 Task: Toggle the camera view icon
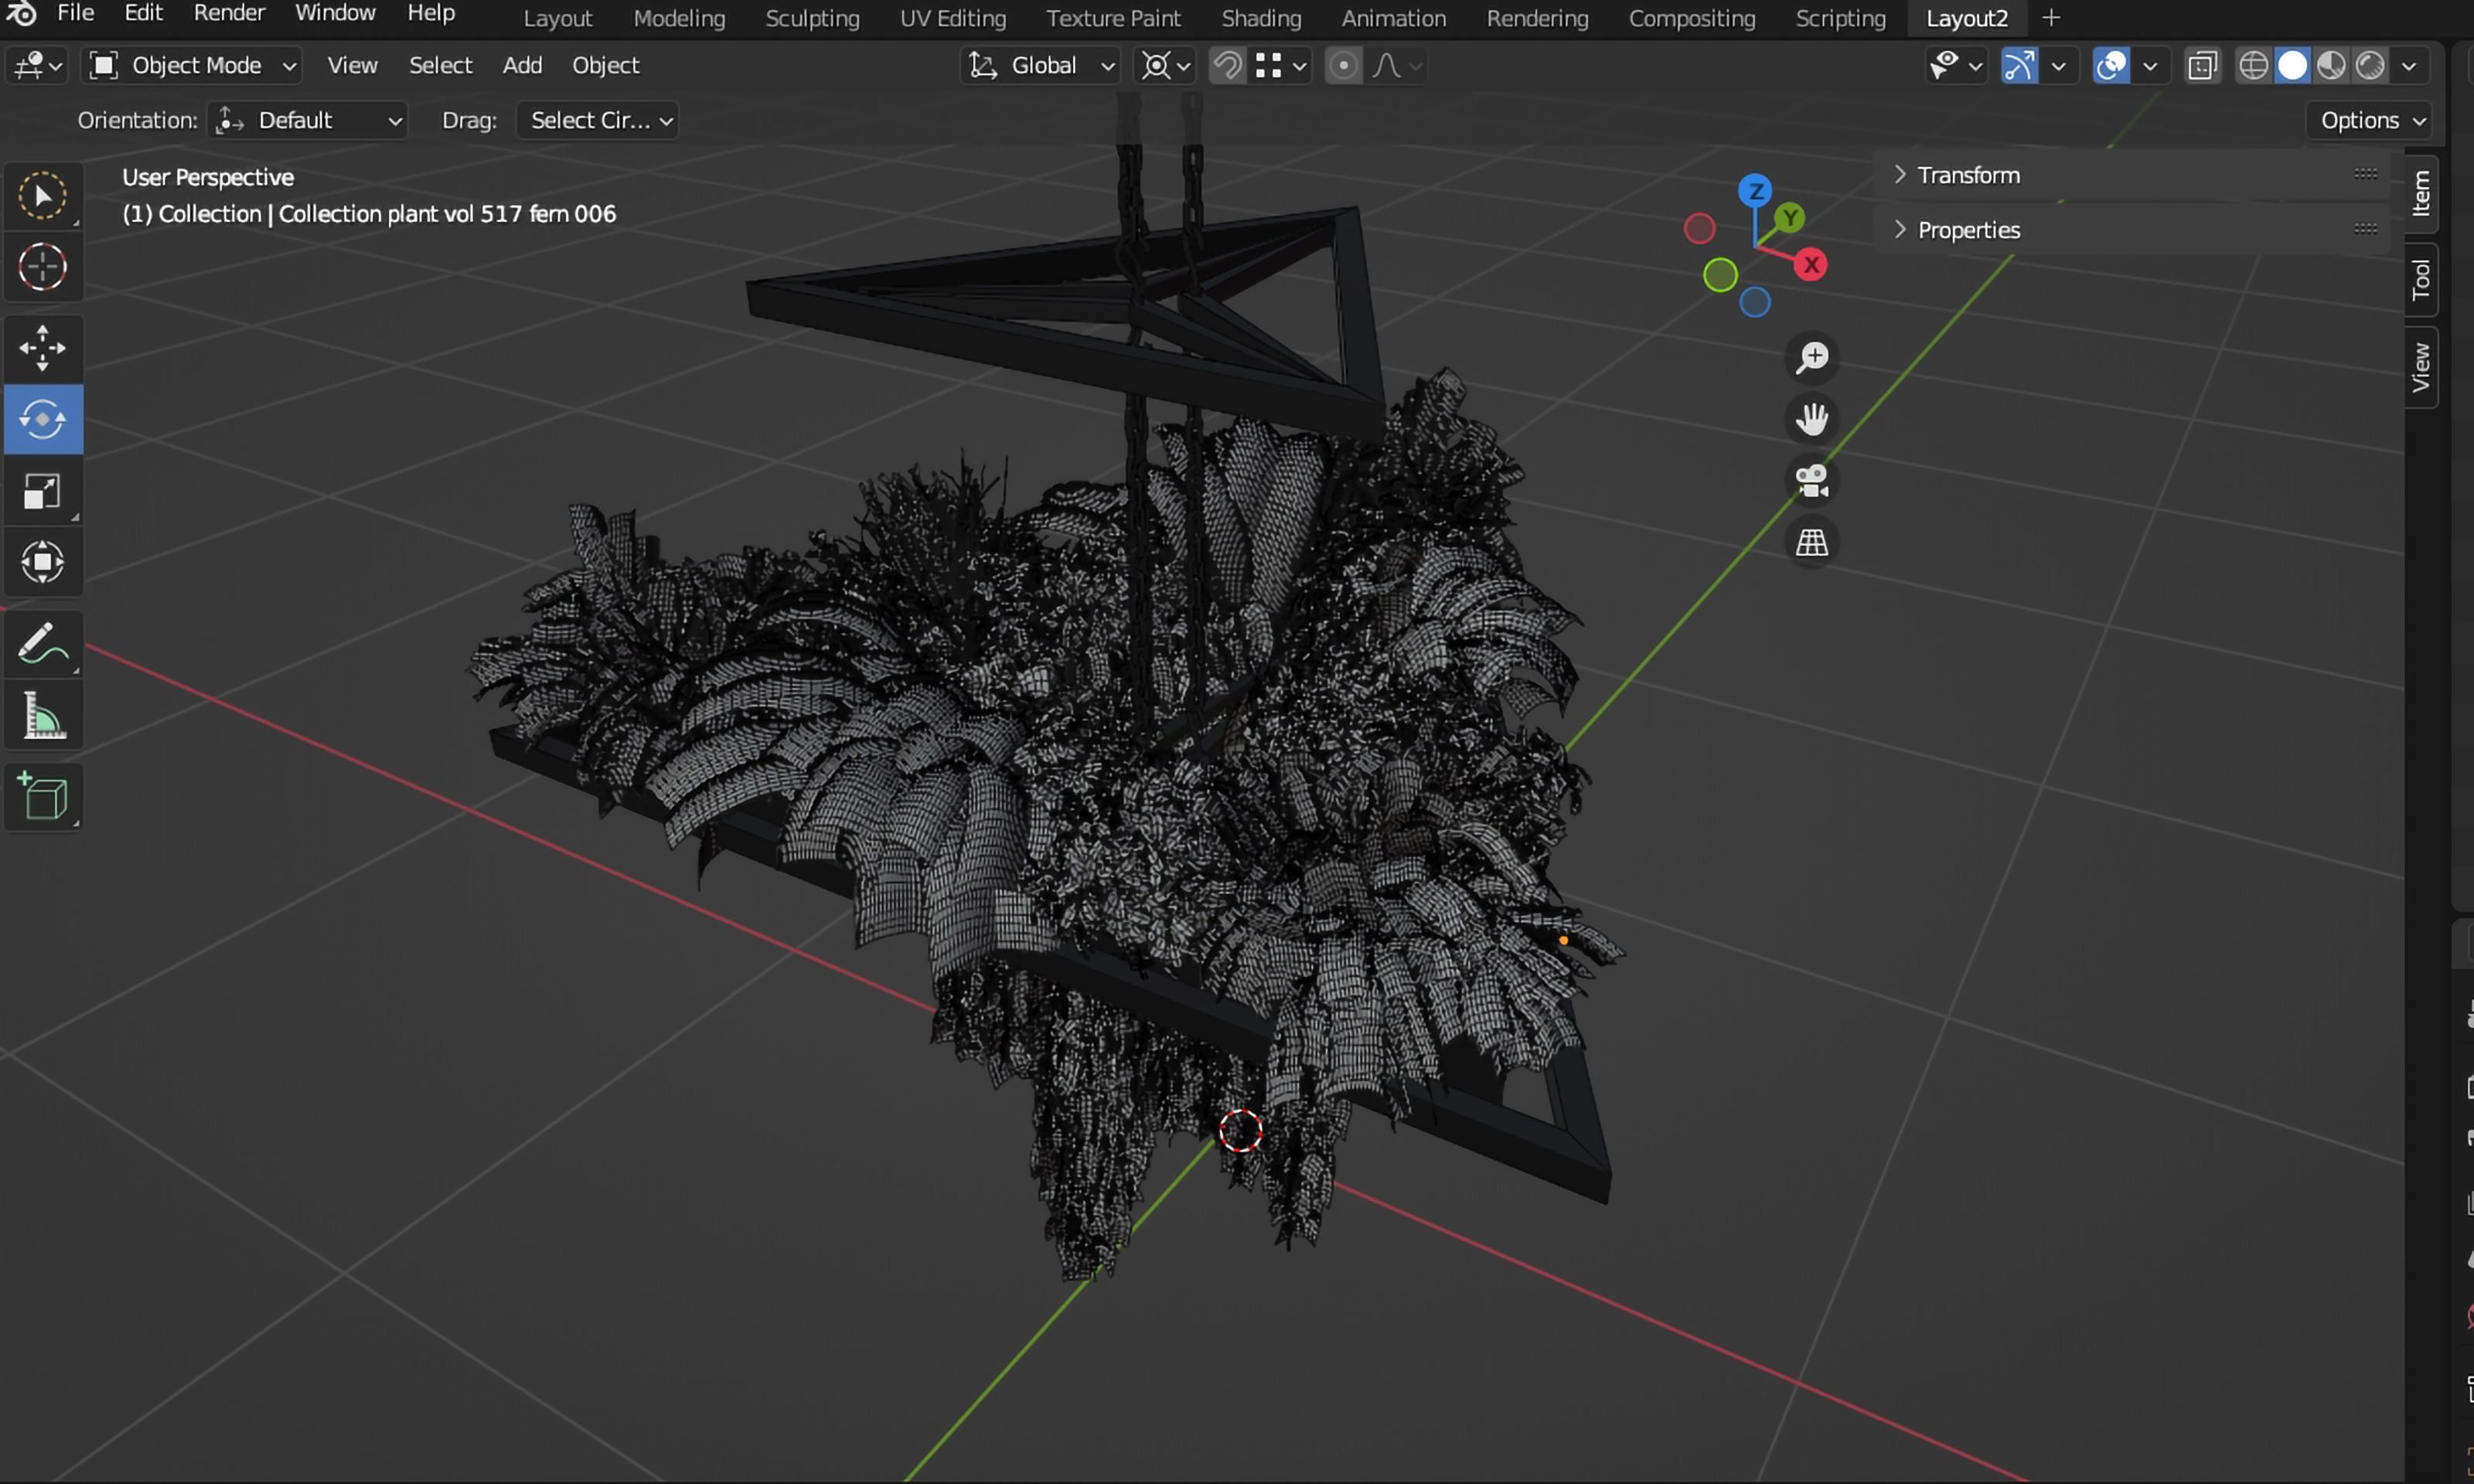point(1812,481)
